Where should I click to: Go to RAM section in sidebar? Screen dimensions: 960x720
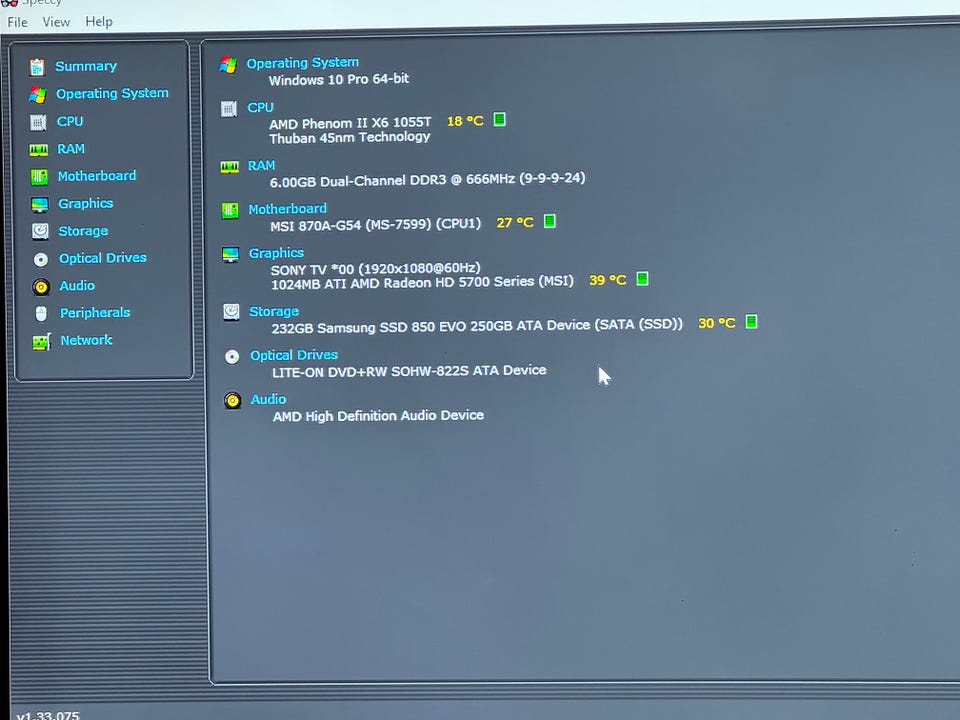[71, 149]
